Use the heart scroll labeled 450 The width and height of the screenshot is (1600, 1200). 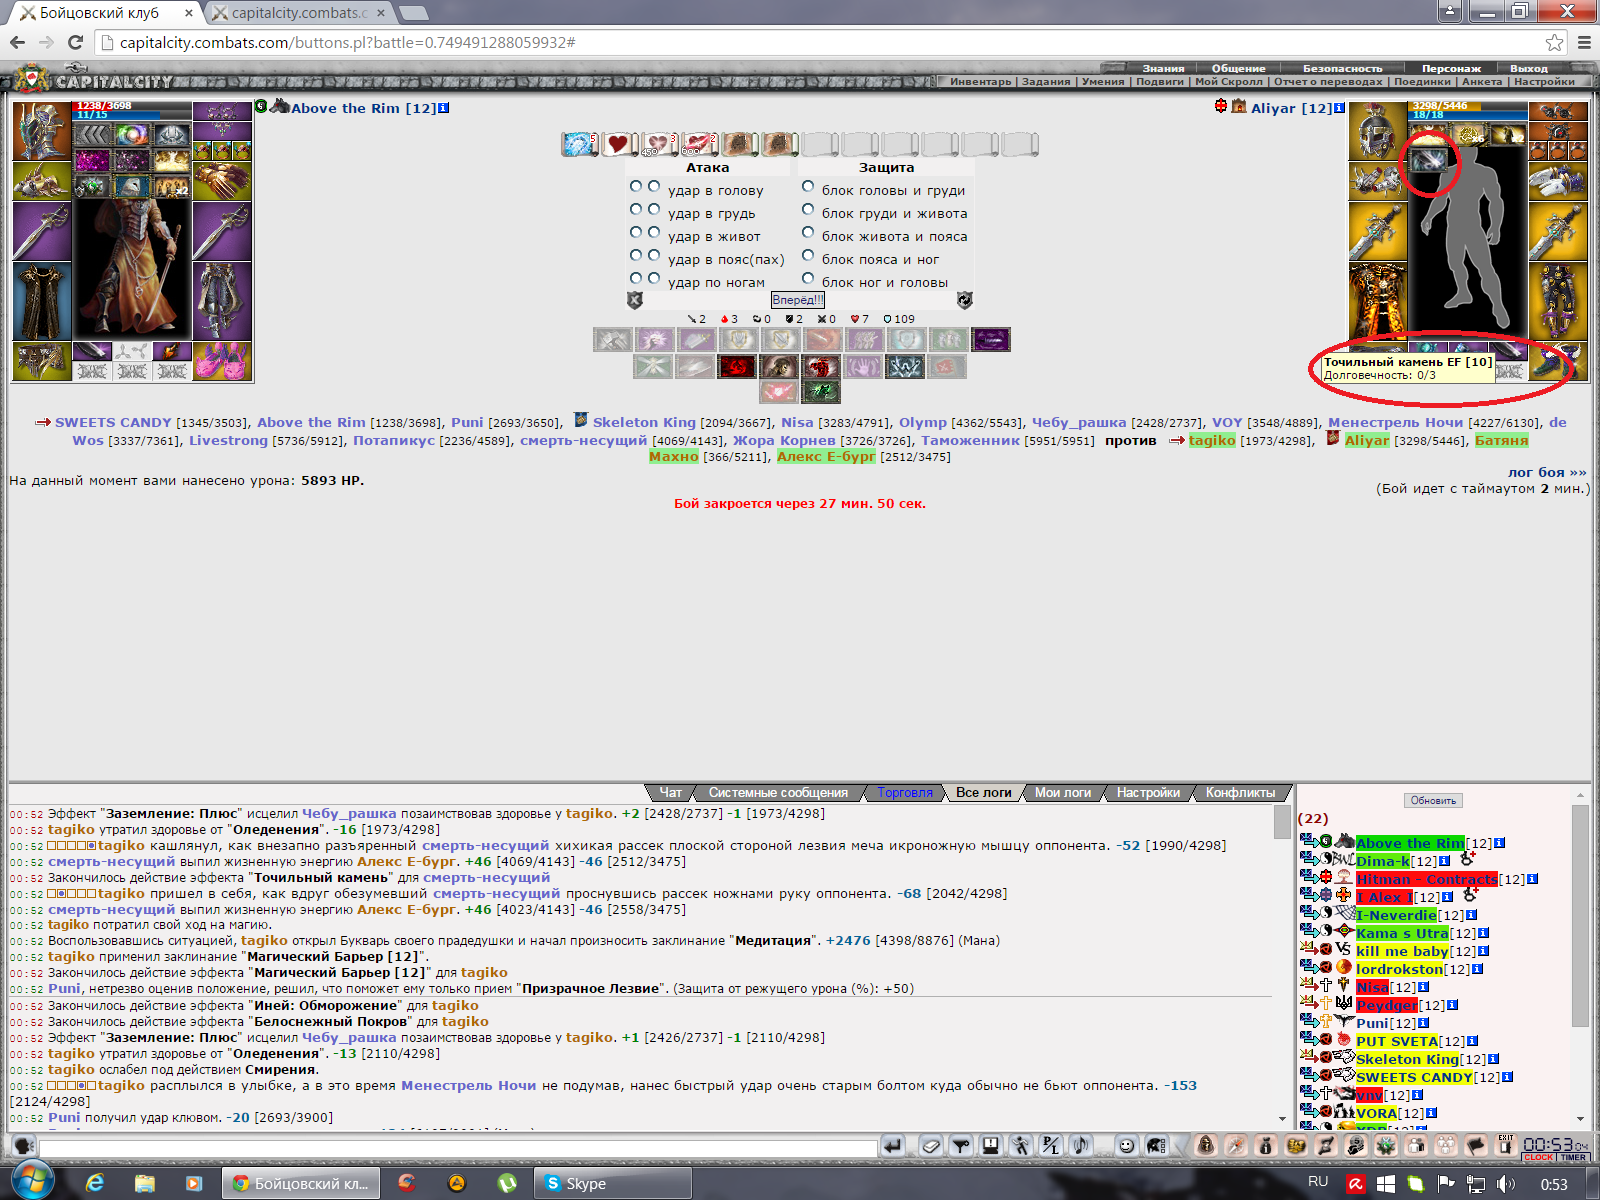pos(659,144)
